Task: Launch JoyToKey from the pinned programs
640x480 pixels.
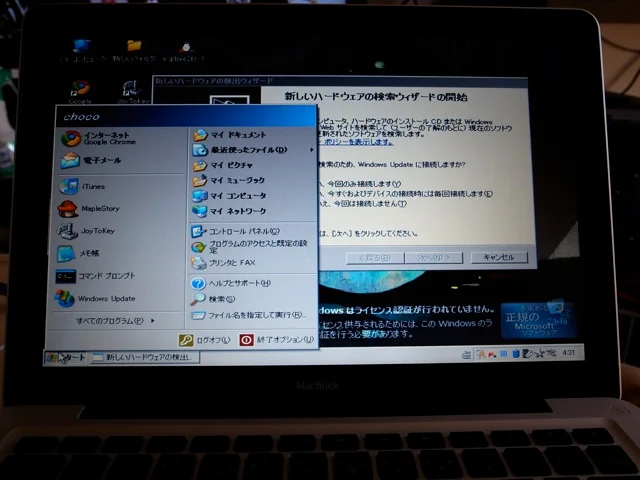Action: click(x=97, y=231)
